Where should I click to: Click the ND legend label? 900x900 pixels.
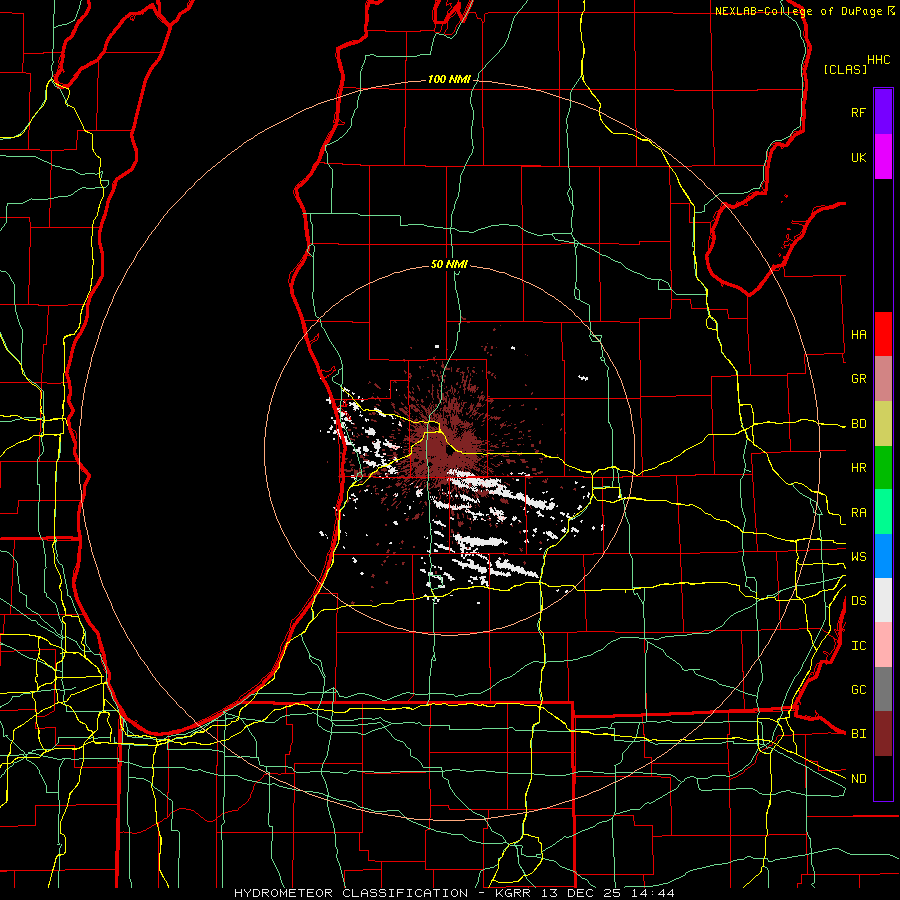pyautogui.click(x=858, y=778)
